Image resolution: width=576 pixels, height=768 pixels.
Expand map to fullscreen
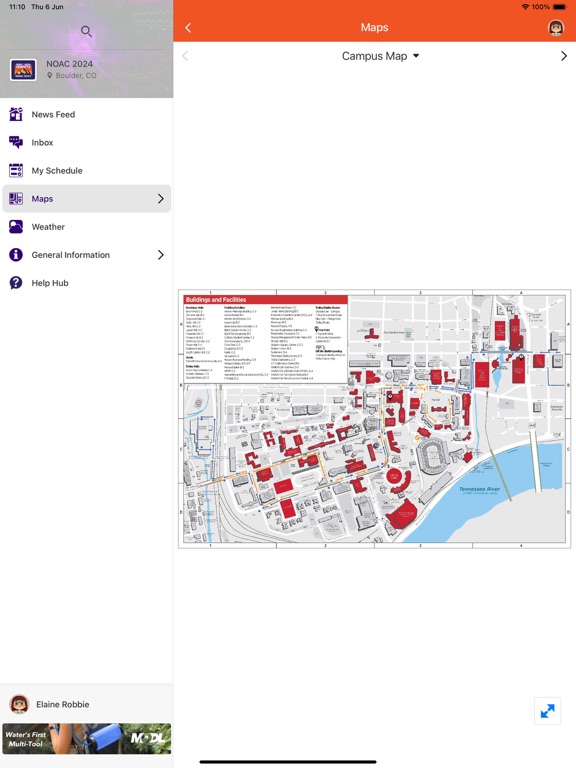click(x=547, y=711)
